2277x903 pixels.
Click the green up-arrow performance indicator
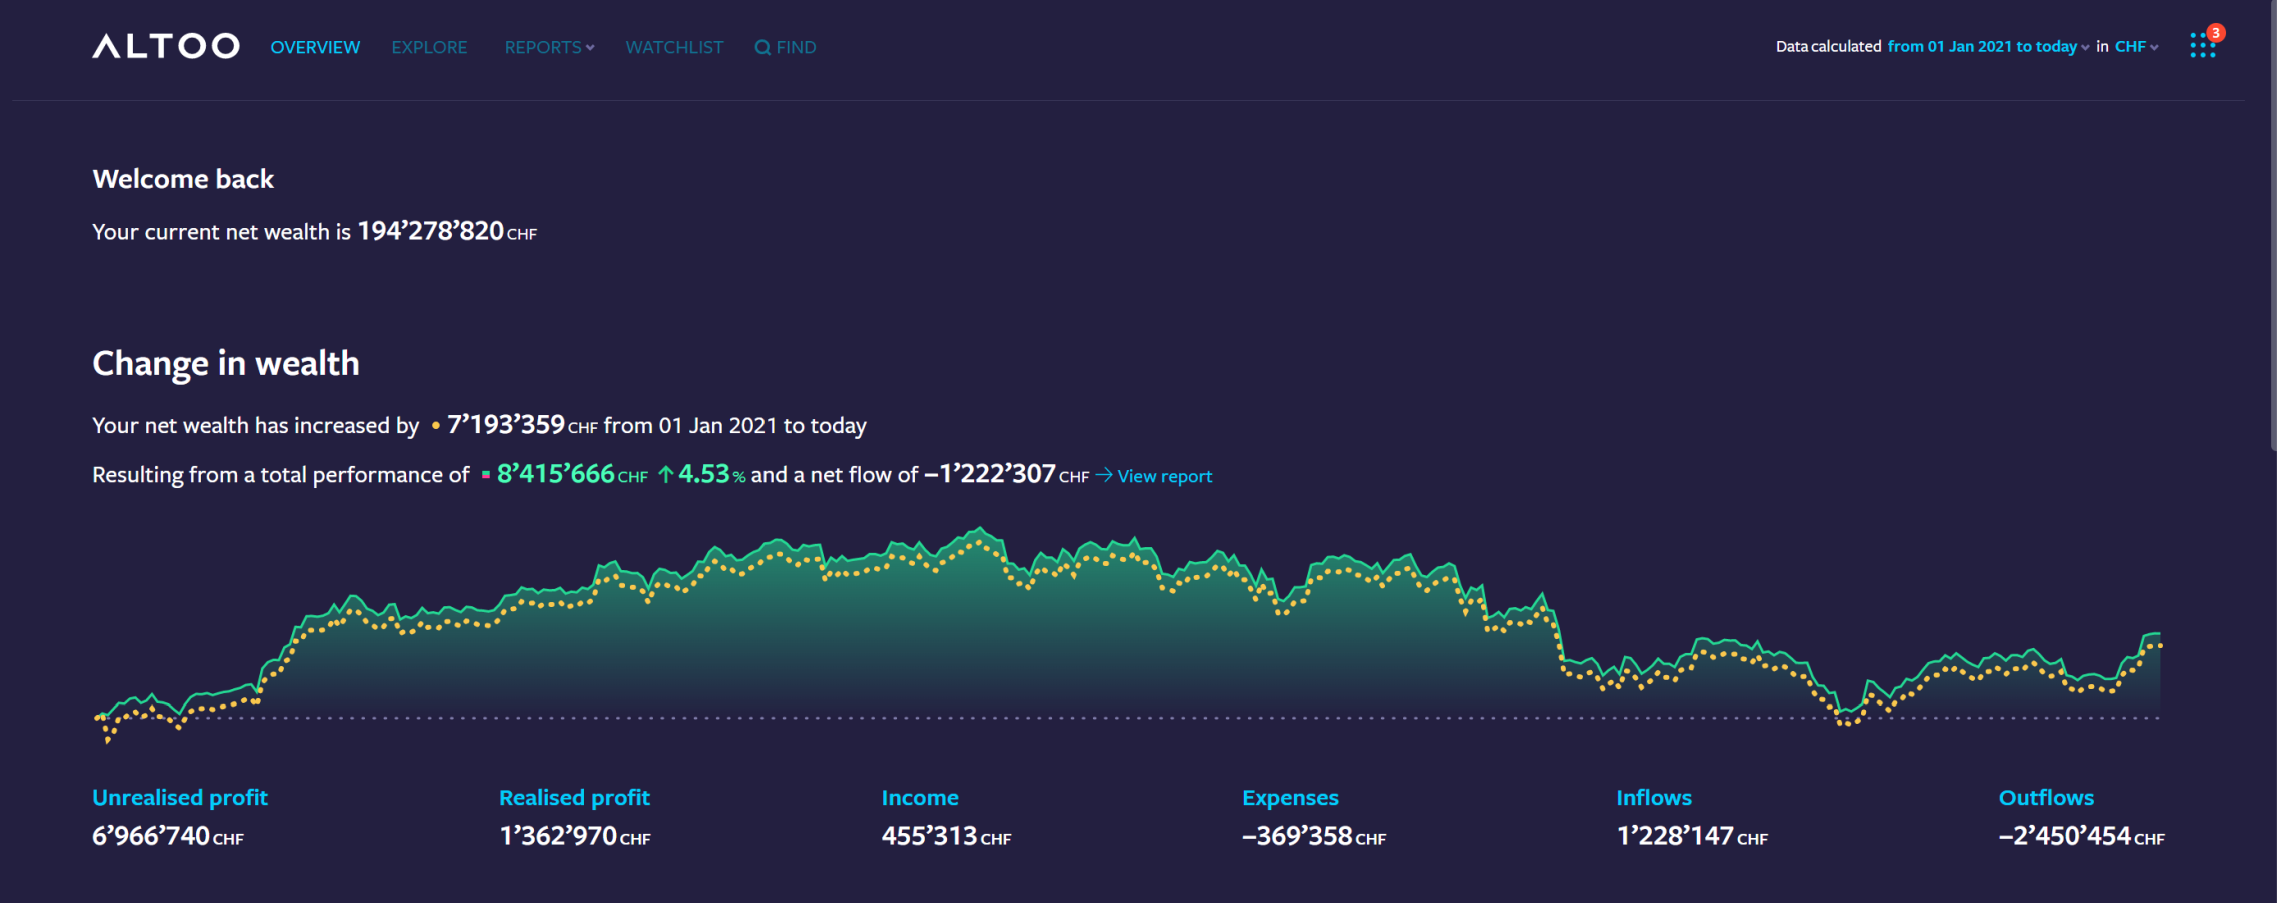click(x=665, y=475)
